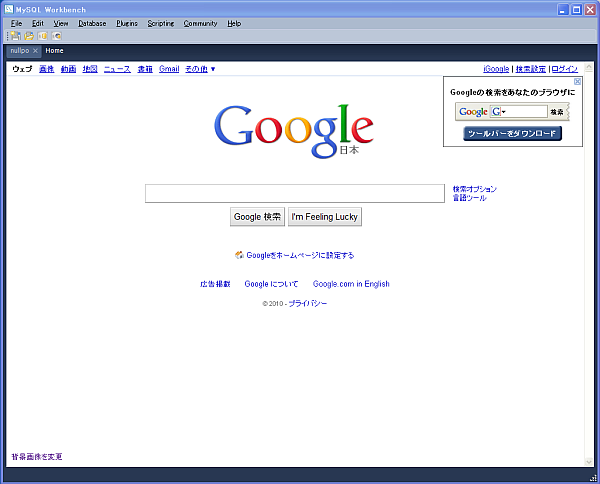Open the 書籍 link in top navigation
The width and height of the screenshot is (600, 484).
point(145,69)
